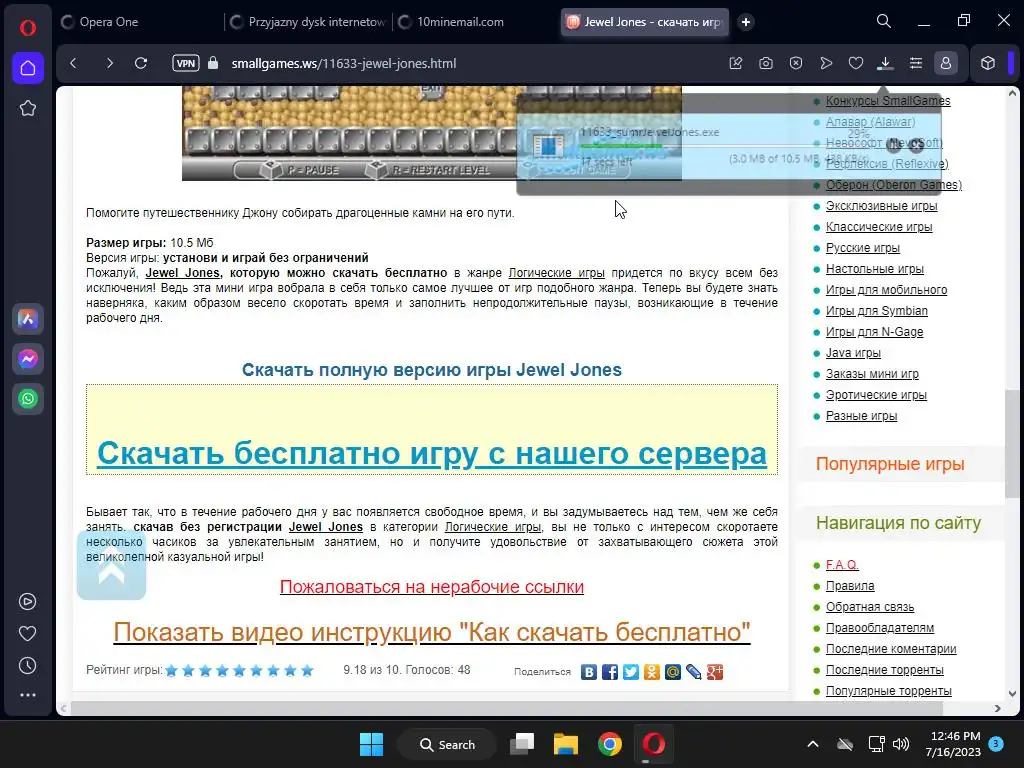Viewport: 1024px width, 768px height.
Task: Click Скачать бесплатно игру с нашего сервера link
Action: pos(432,453)
